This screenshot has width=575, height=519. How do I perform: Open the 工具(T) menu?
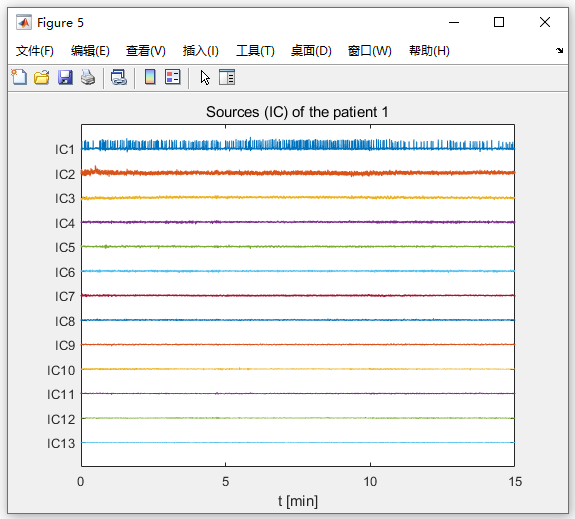coord(255,51)
